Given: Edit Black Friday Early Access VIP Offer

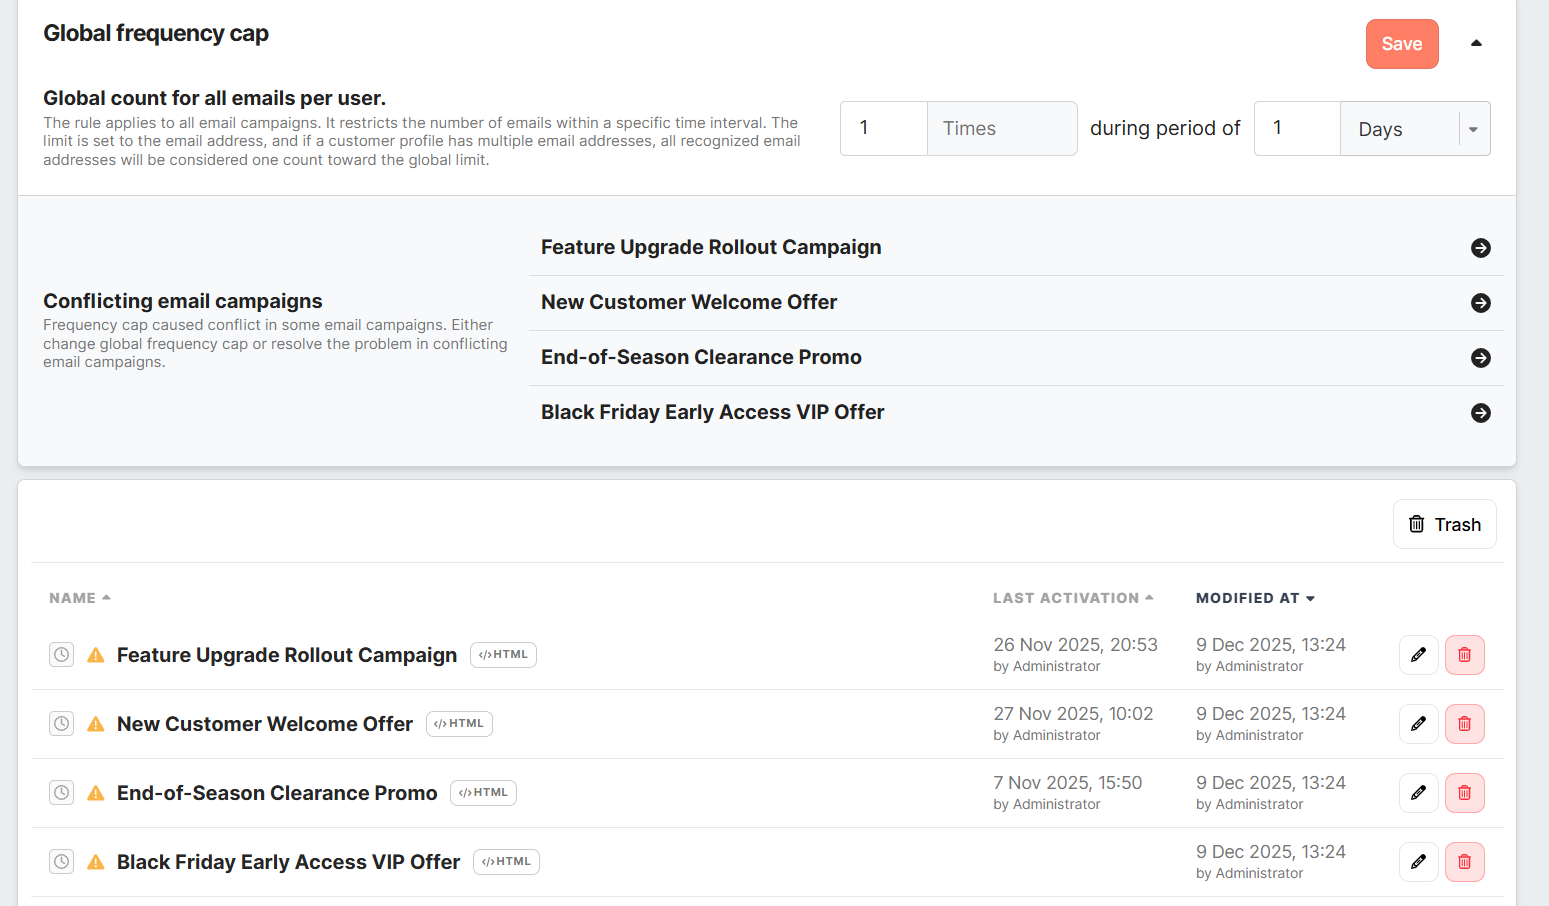Looking at the screenshot, I should pos(1418,862).
